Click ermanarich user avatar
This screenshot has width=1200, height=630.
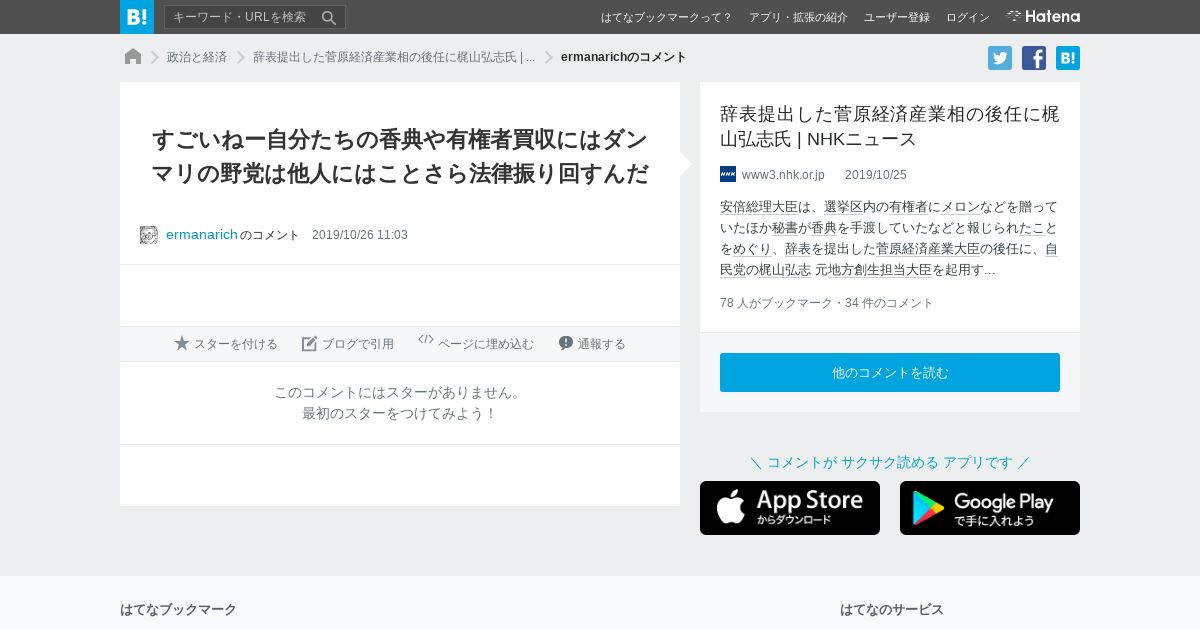[149, 235]
